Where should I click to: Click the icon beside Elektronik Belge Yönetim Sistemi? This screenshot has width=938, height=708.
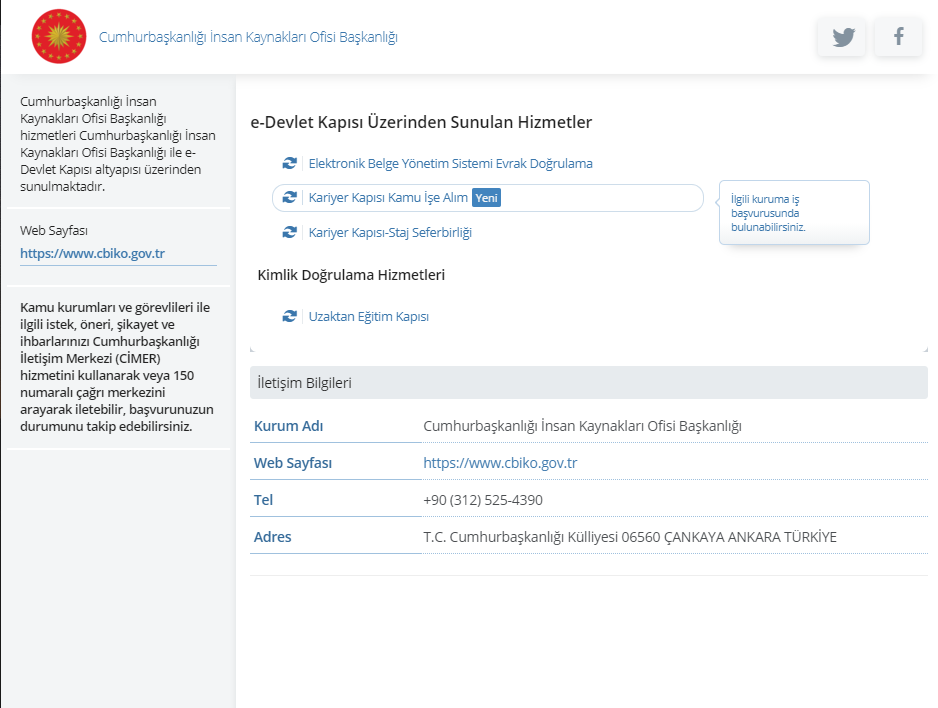(290, 163)
